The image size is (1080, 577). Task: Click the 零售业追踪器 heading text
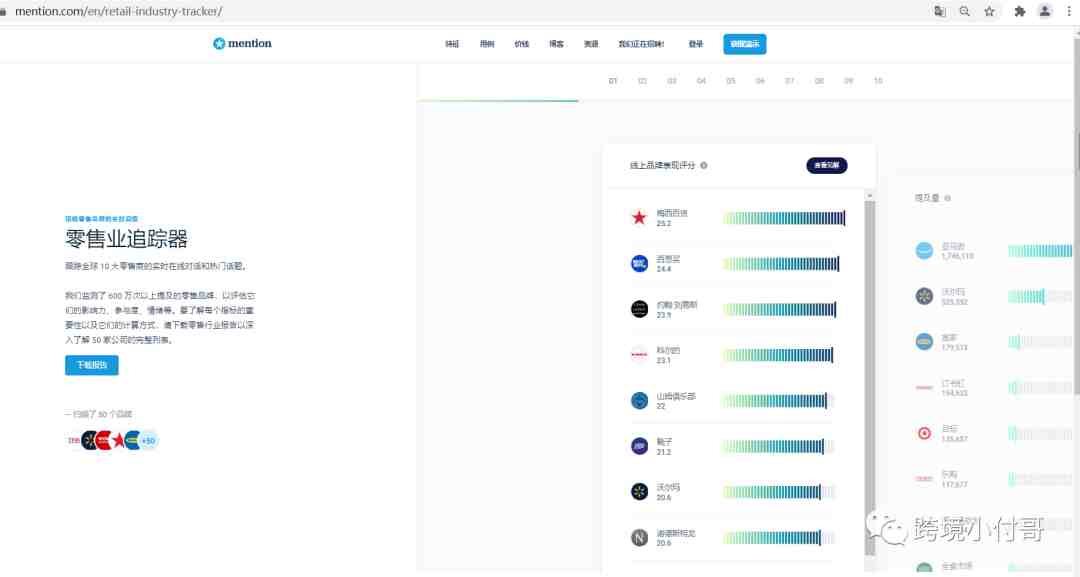(127, 239)
